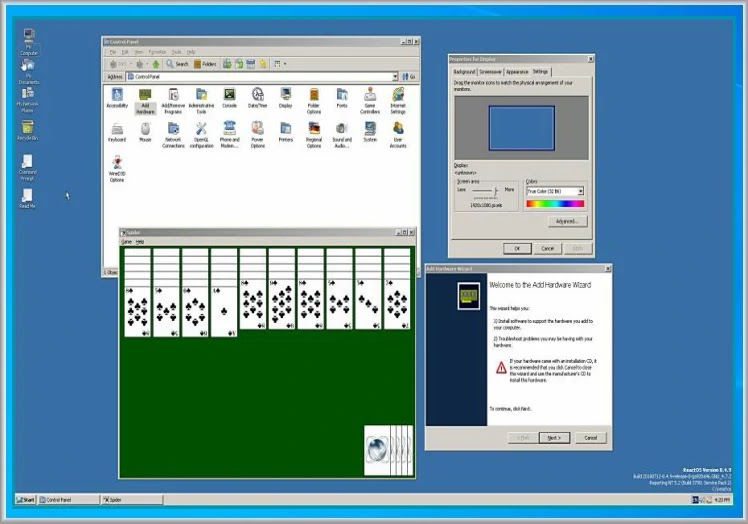This screenshot has height=524, width=748.
Task: Open the Accessibility applet in Control Panel
Action: [x=117, y=98]
